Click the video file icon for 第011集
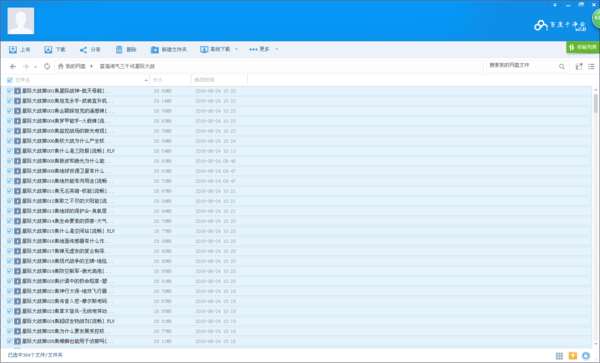The image size is (600, 363). point(17,191)
